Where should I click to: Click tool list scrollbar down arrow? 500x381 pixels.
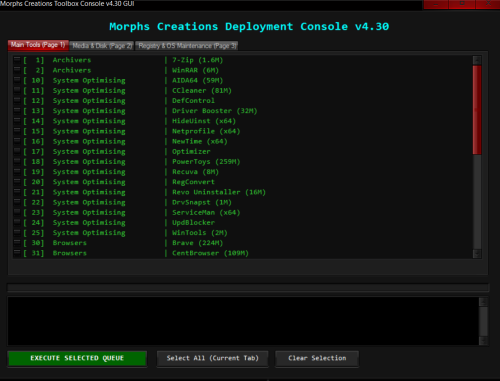(x=477, y=254)
